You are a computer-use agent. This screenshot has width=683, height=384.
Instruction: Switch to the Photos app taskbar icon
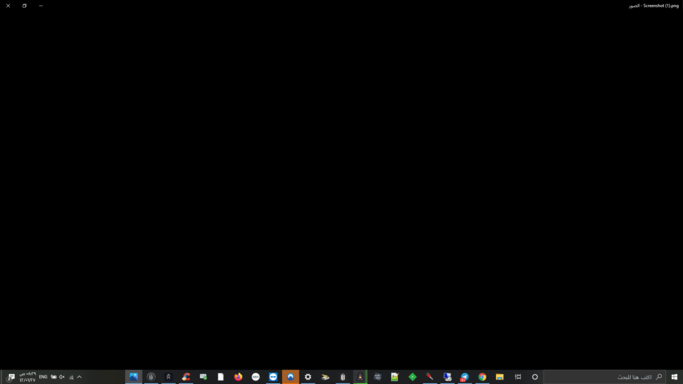[x=134, y=377]
